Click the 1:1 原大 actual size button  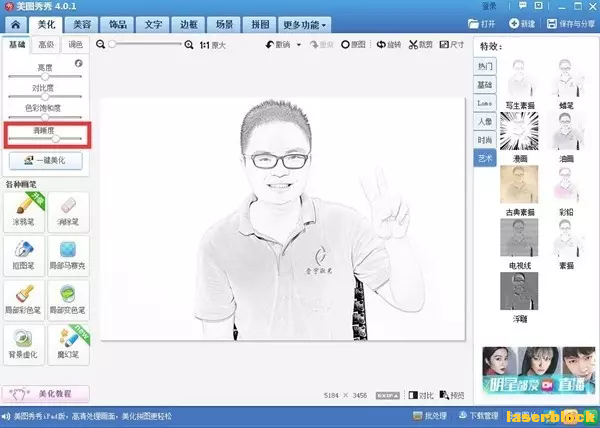pos(213,45)
